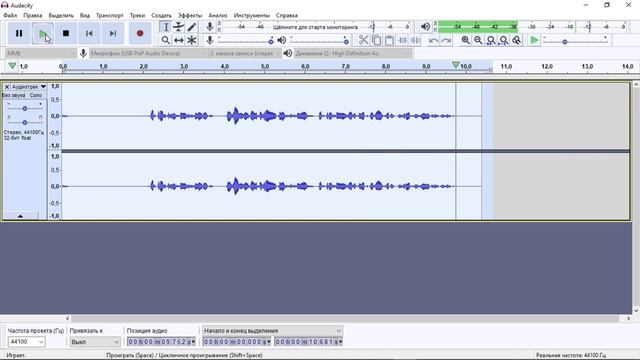Skip to start of track
Image resolution: width=640 pixels, height=360 pixels.
(89, 33)
